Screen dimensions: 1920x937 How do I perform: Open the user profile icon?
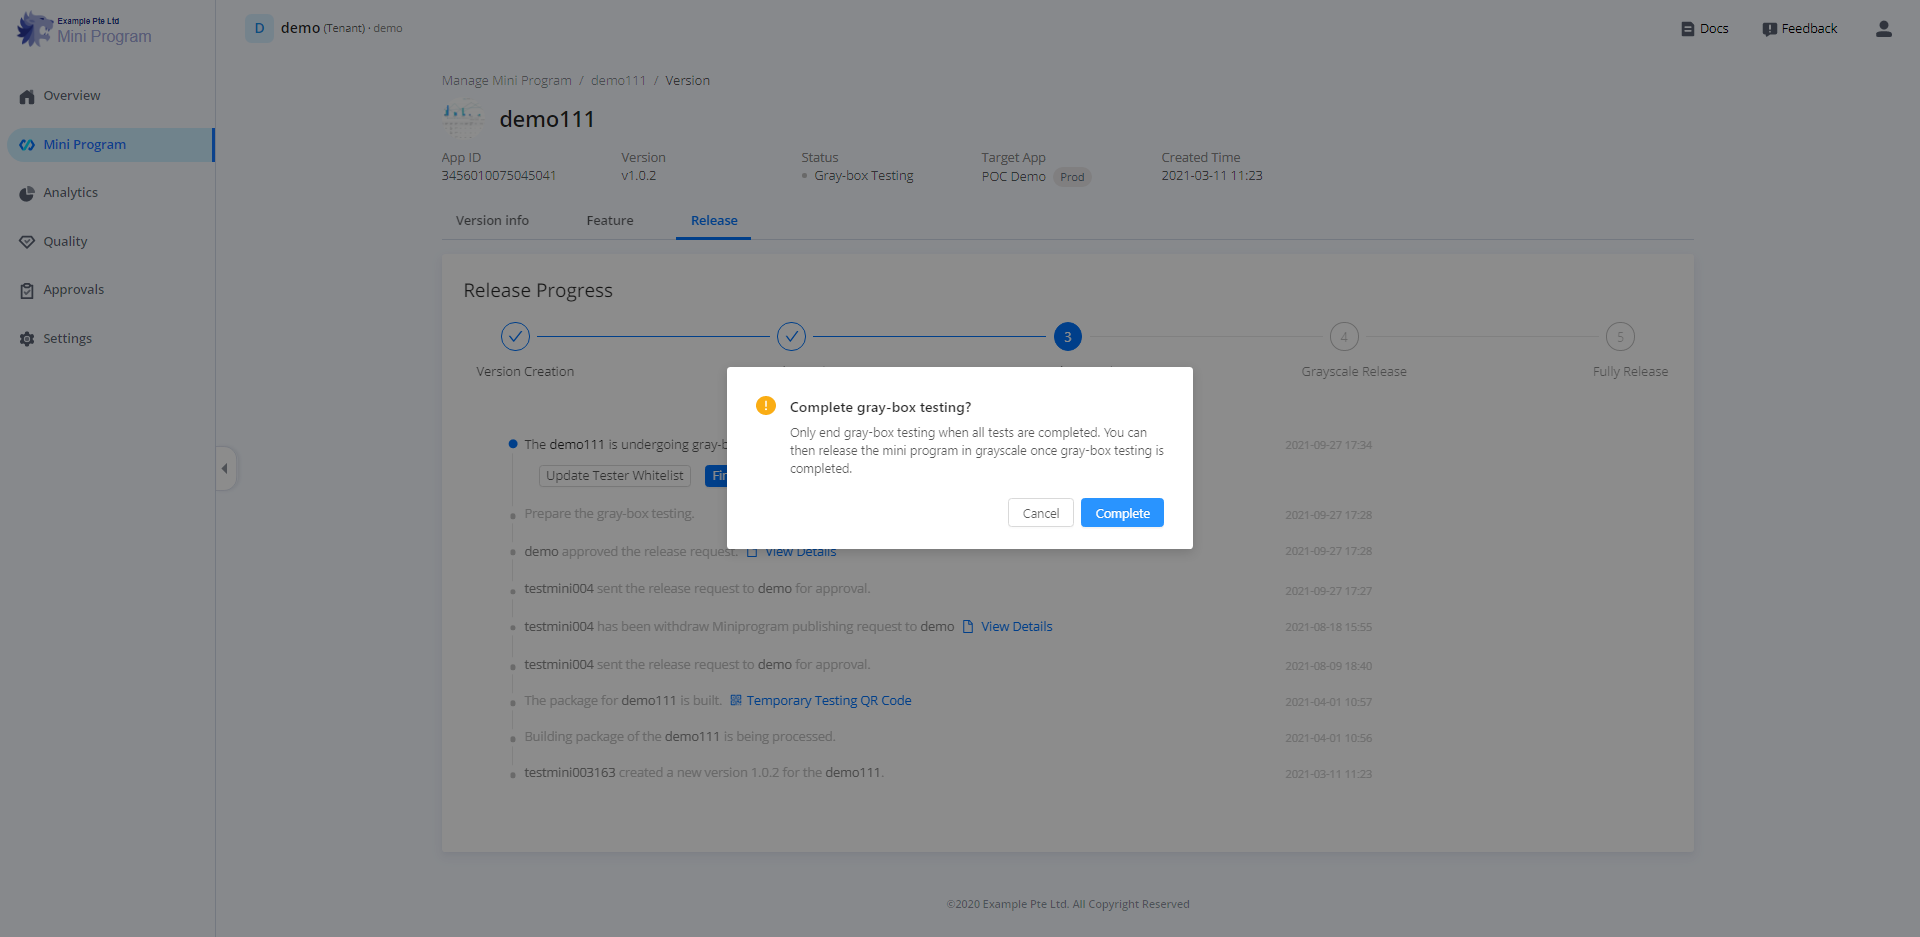coord(1883,29)
